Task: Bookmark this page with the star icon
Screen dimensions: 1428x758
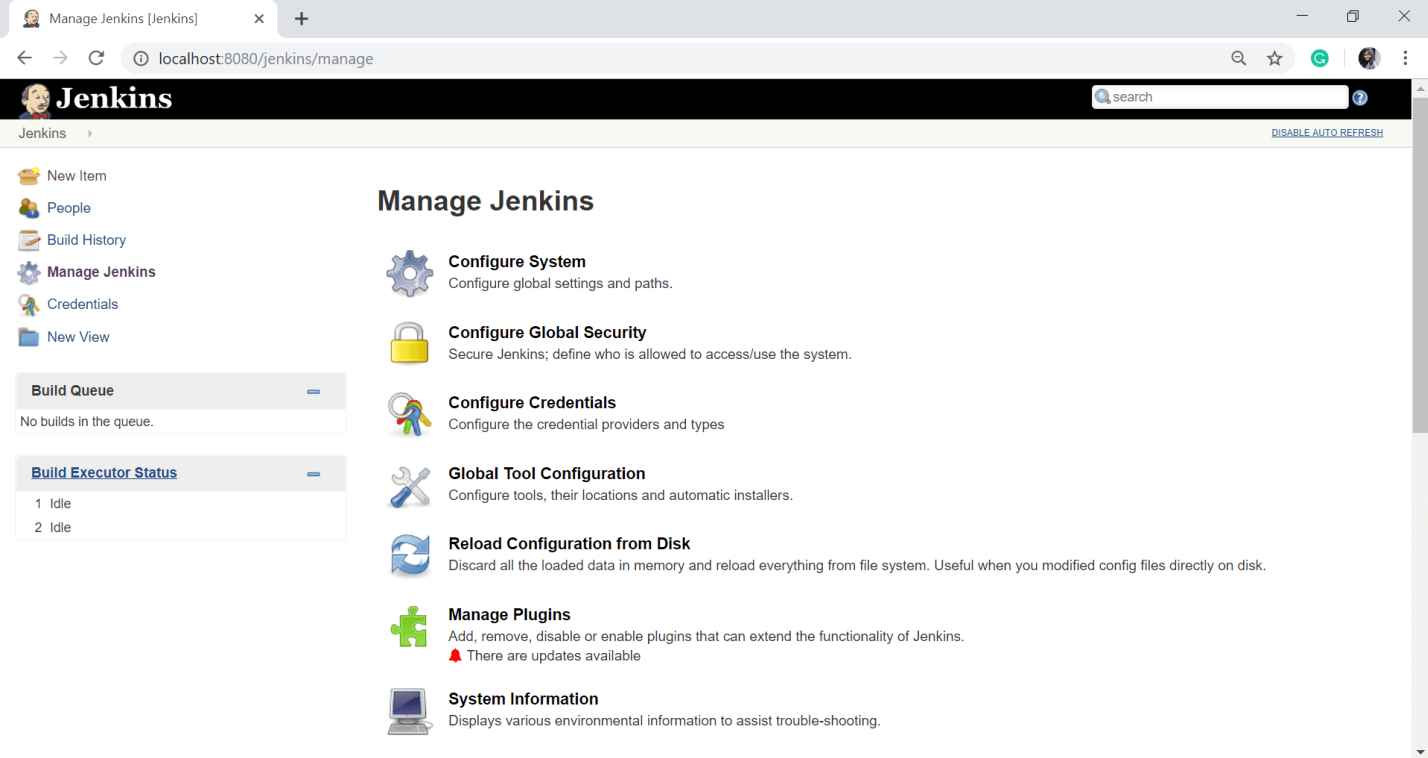Action: pos(1274,58)
